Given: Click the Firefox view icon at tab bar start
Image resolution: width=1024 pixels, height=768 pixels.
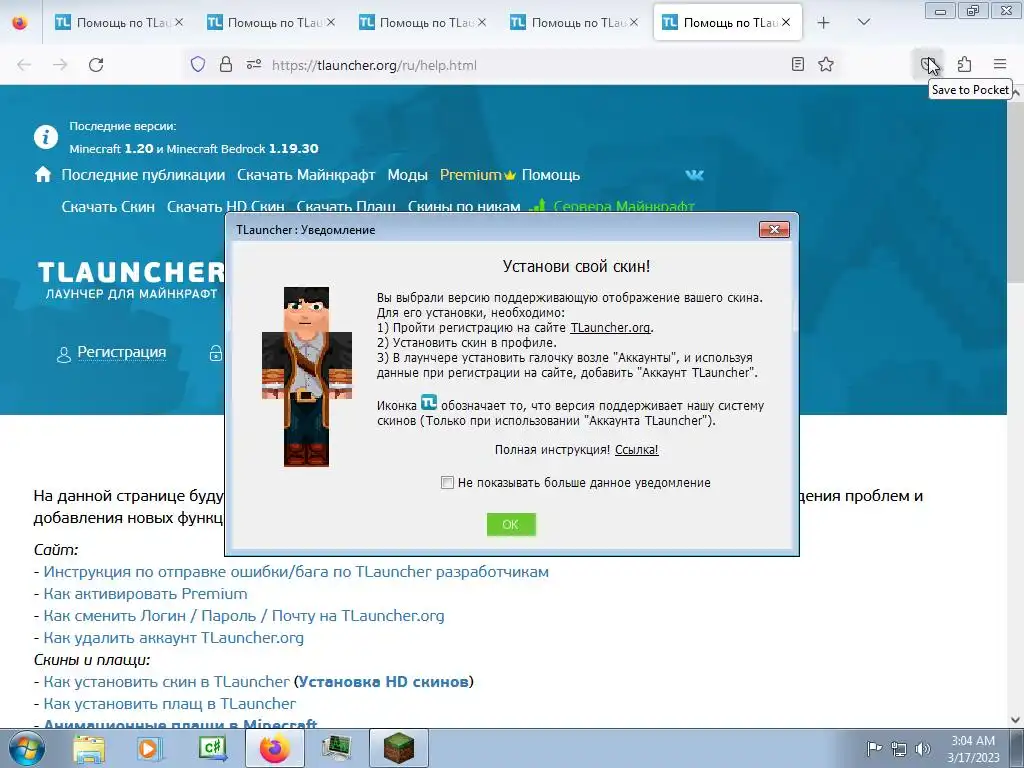Looking at the screenshot, I should pos(20,22).
